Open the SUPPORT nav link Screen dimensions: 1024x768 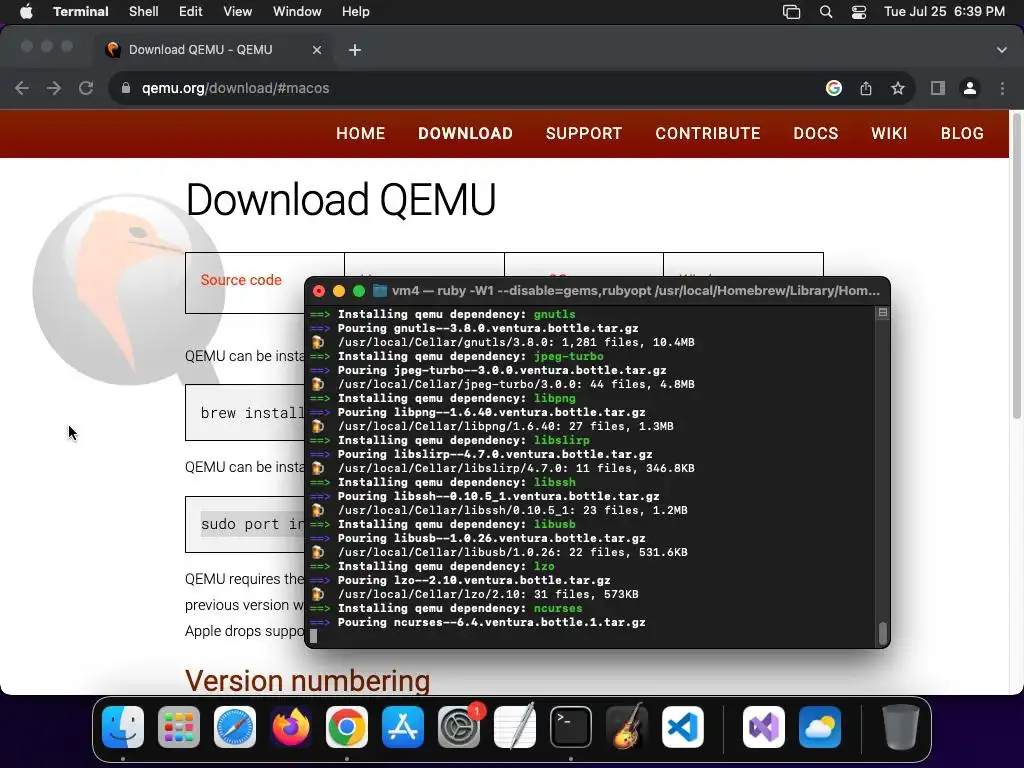(x=584, y=133)
